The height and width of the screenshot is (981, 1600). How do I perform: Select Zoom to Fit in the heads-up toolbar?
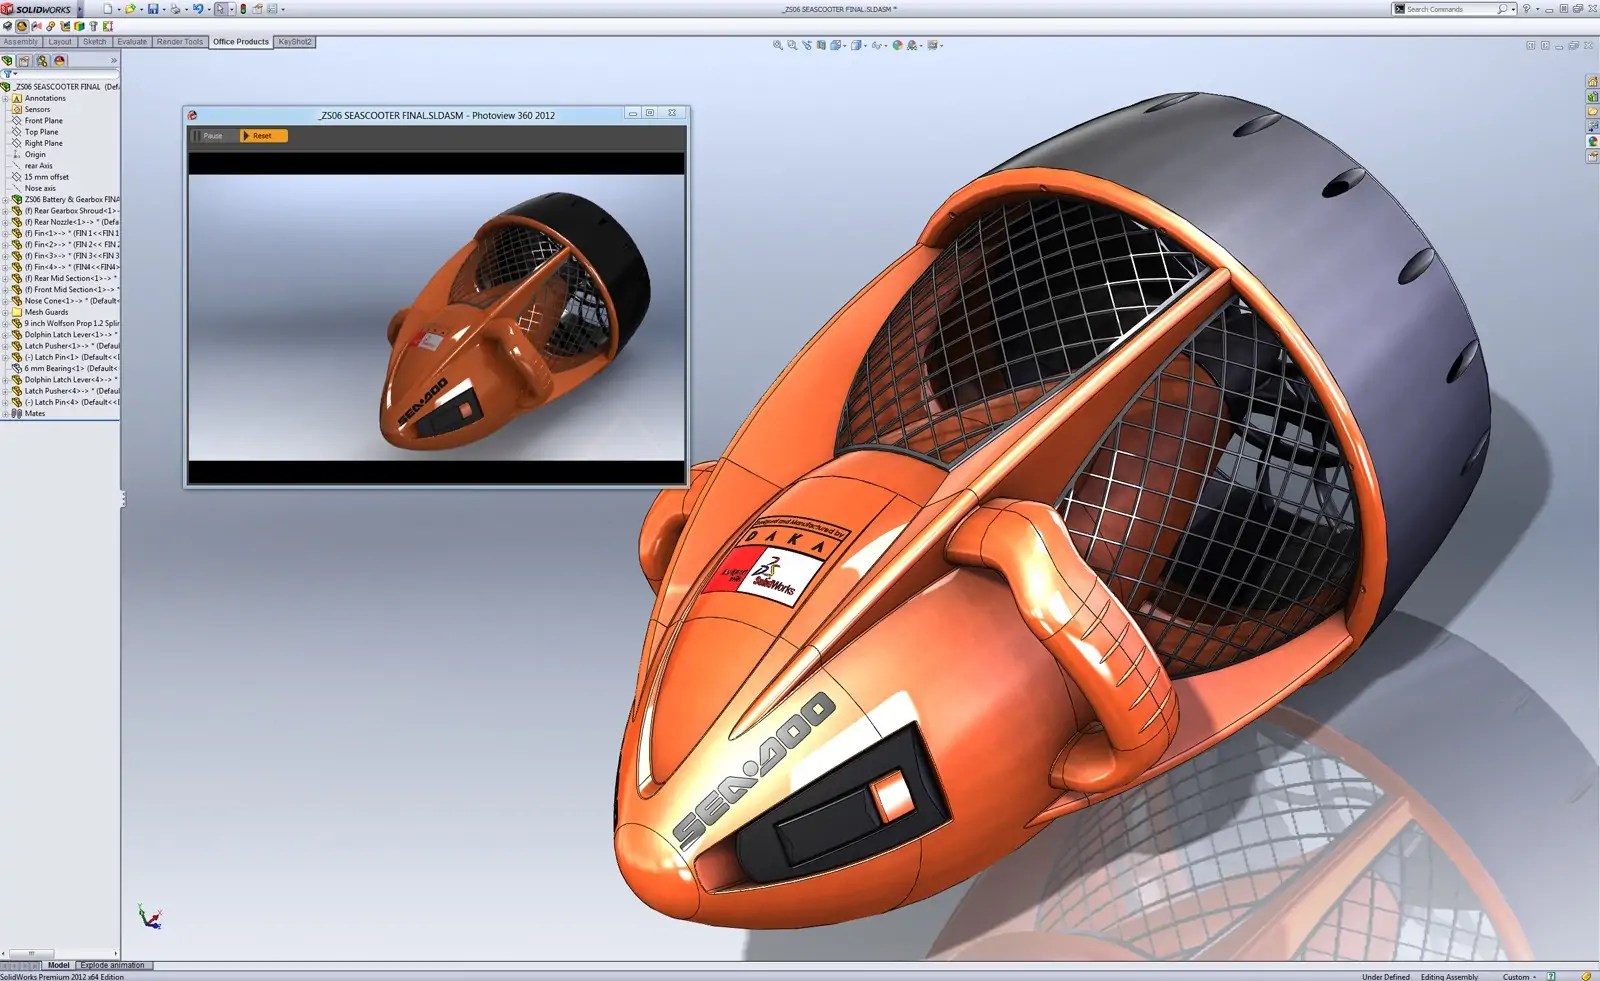coord(779,45)
